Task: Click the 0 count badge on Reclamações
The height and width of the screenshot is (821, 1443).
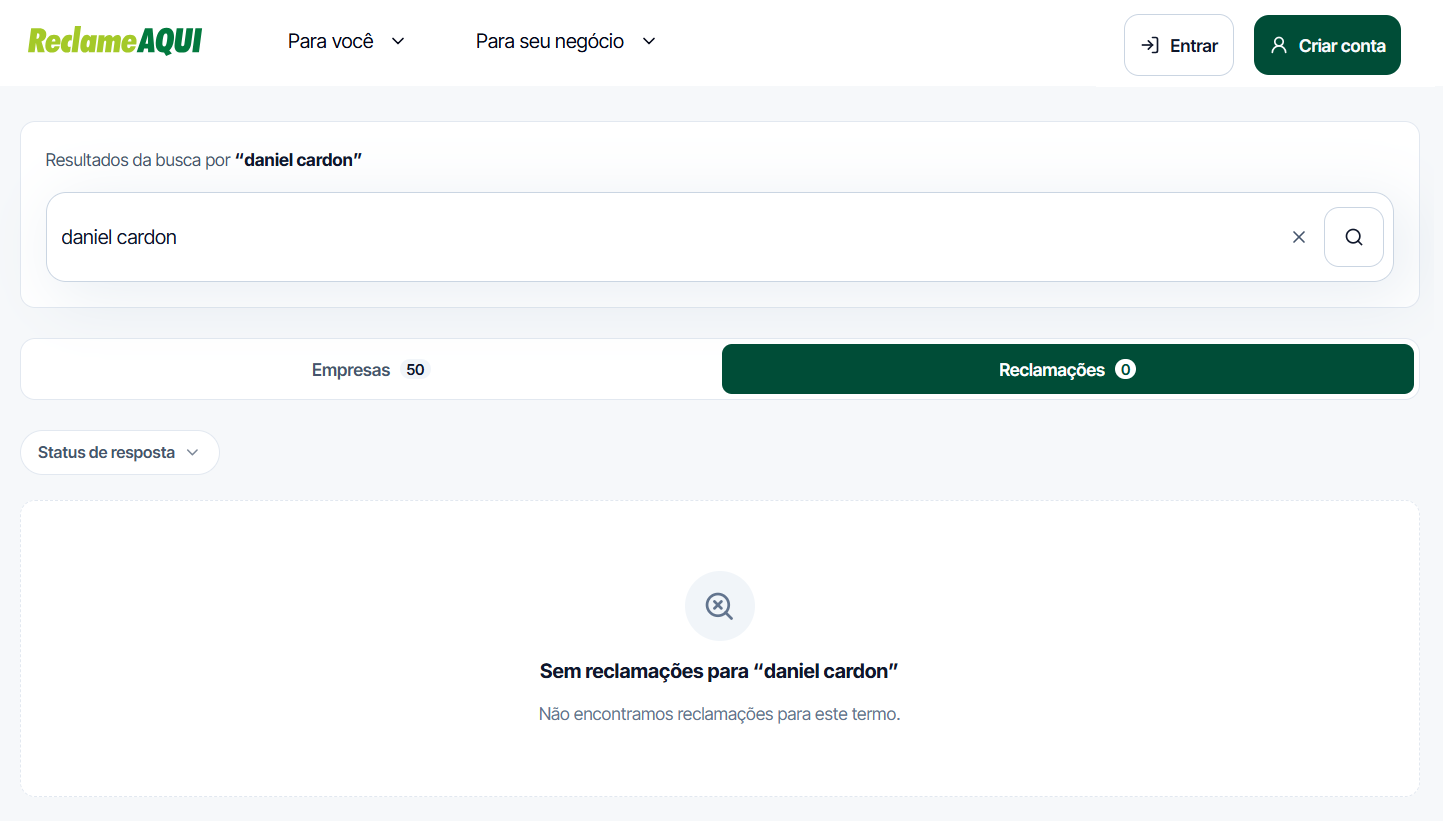Action: coord(1125,370)
